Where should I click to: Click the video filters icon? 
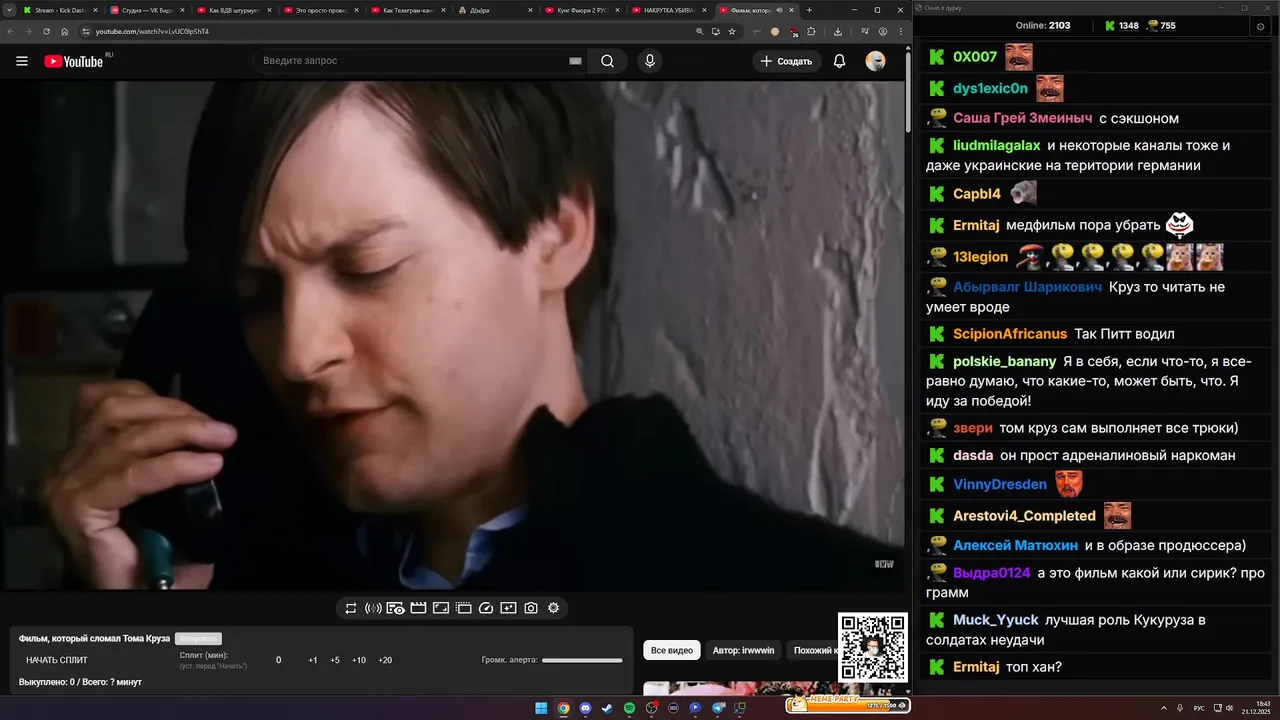click(508, 608)
